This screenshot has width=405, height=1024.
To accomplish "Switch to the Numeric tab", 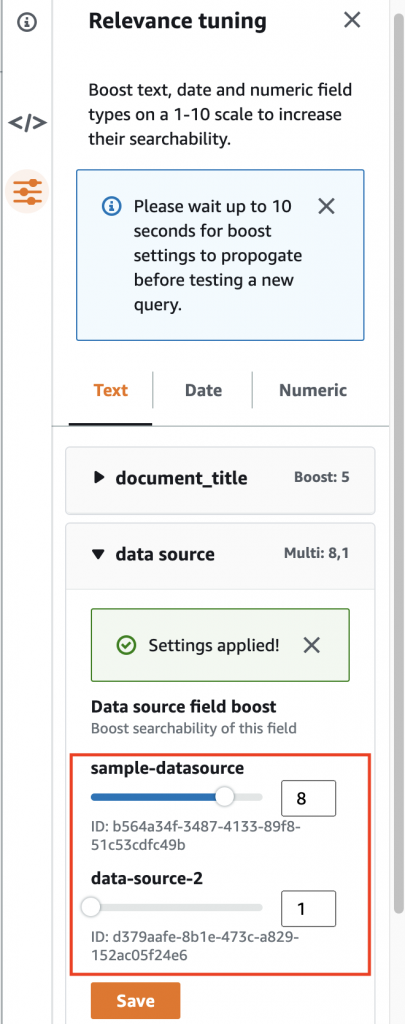I will point(313,391).
